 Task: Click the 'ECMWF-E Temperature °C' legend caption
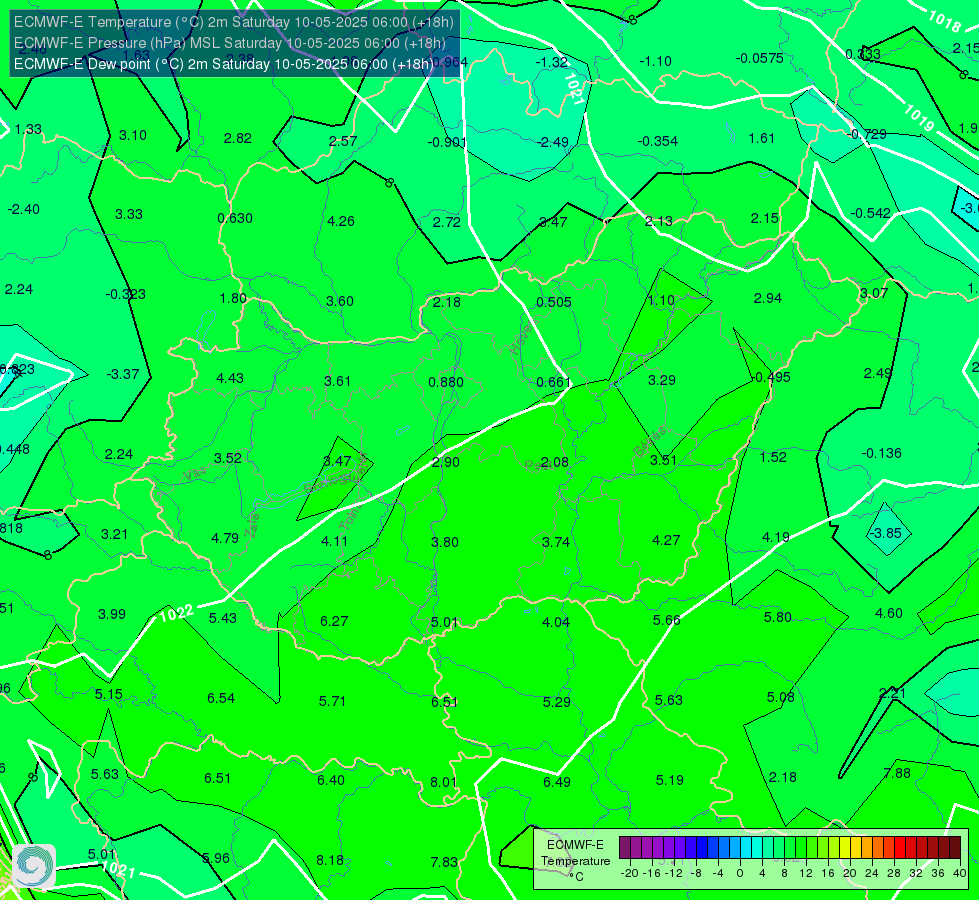click(x=575, y=861)
